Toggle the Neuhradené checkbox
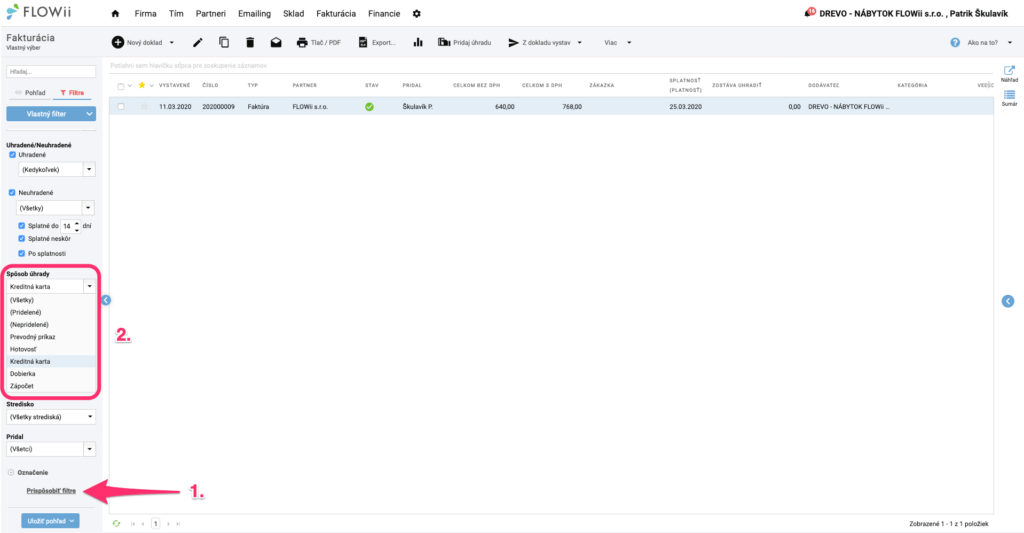The image size is (1024, 533). pyautogui.click(x=12, y=193)
